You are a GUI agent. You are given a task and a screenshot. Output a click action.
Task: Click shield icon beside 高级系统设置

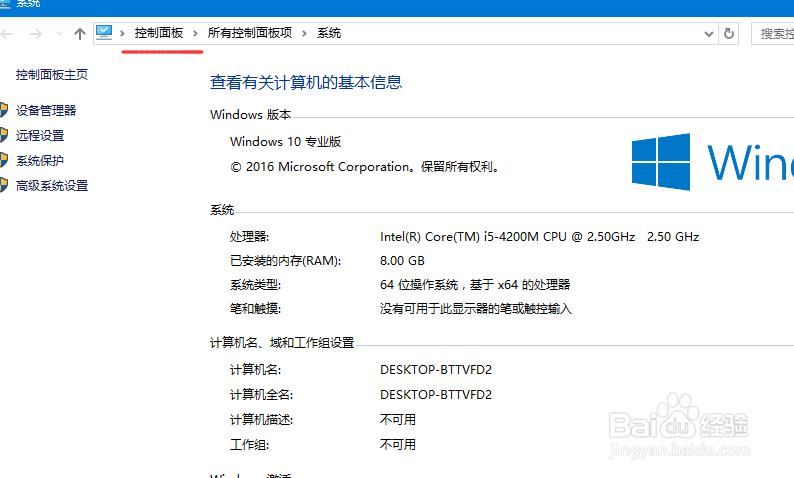[4, 185]
